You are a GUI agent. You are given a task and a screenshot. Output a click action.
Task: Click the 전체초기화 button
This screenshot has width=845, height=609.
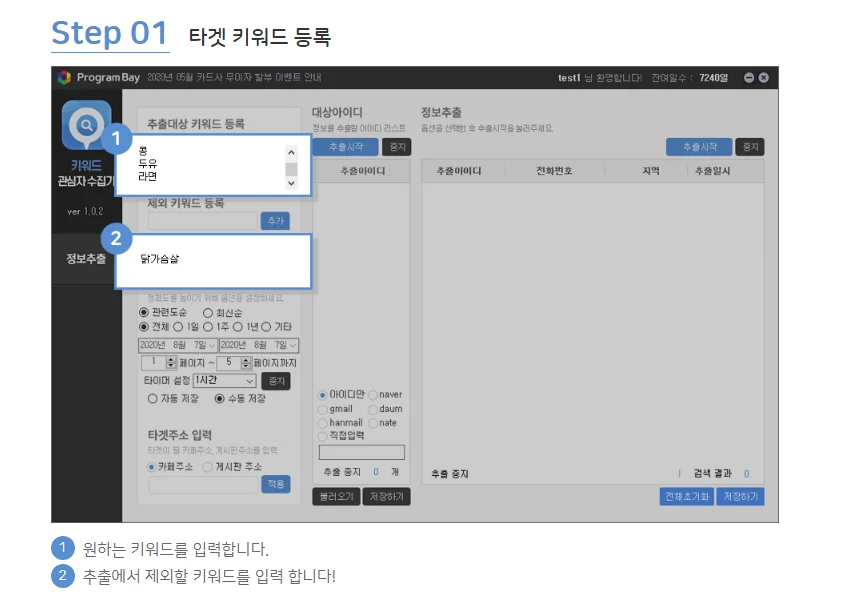pos(687,497)
